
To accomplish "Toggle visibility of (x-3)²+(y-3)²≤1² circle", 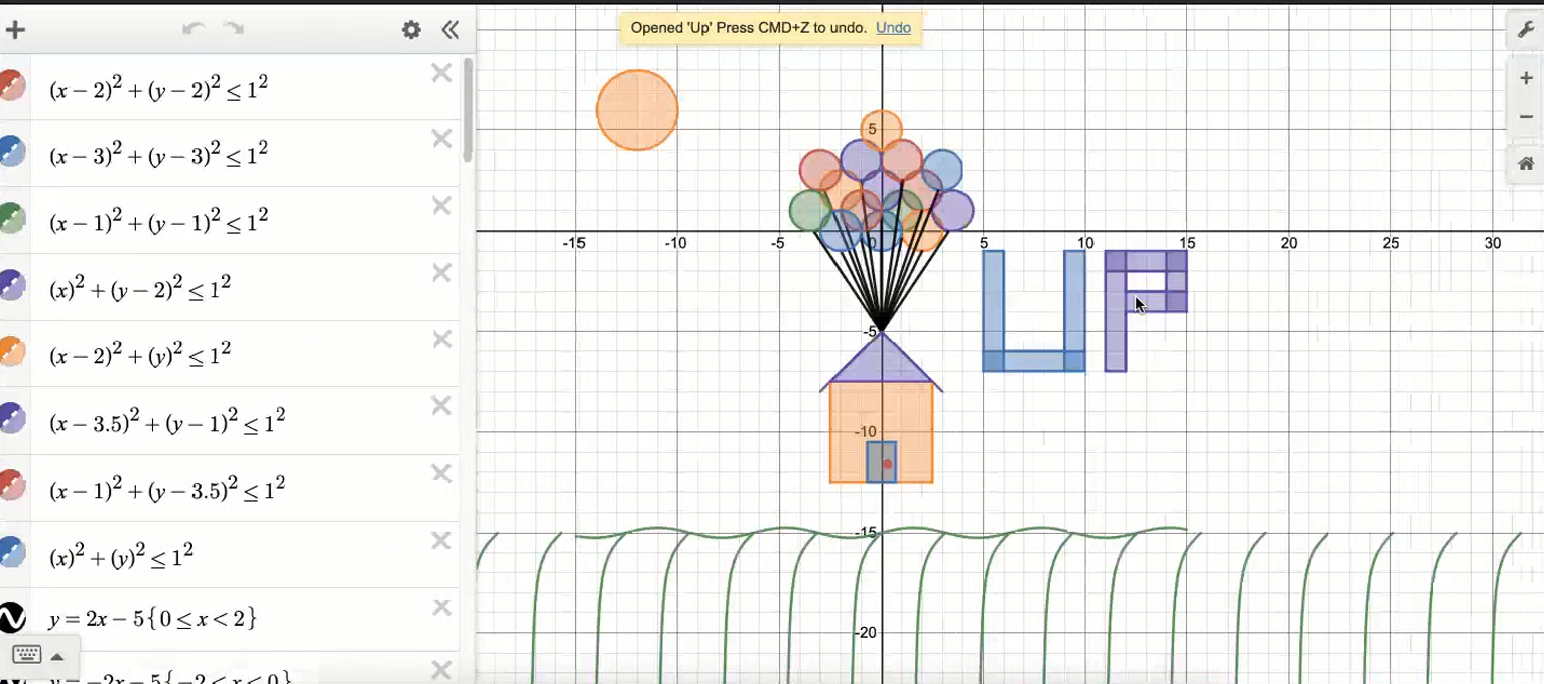I will tap(11, 152).
